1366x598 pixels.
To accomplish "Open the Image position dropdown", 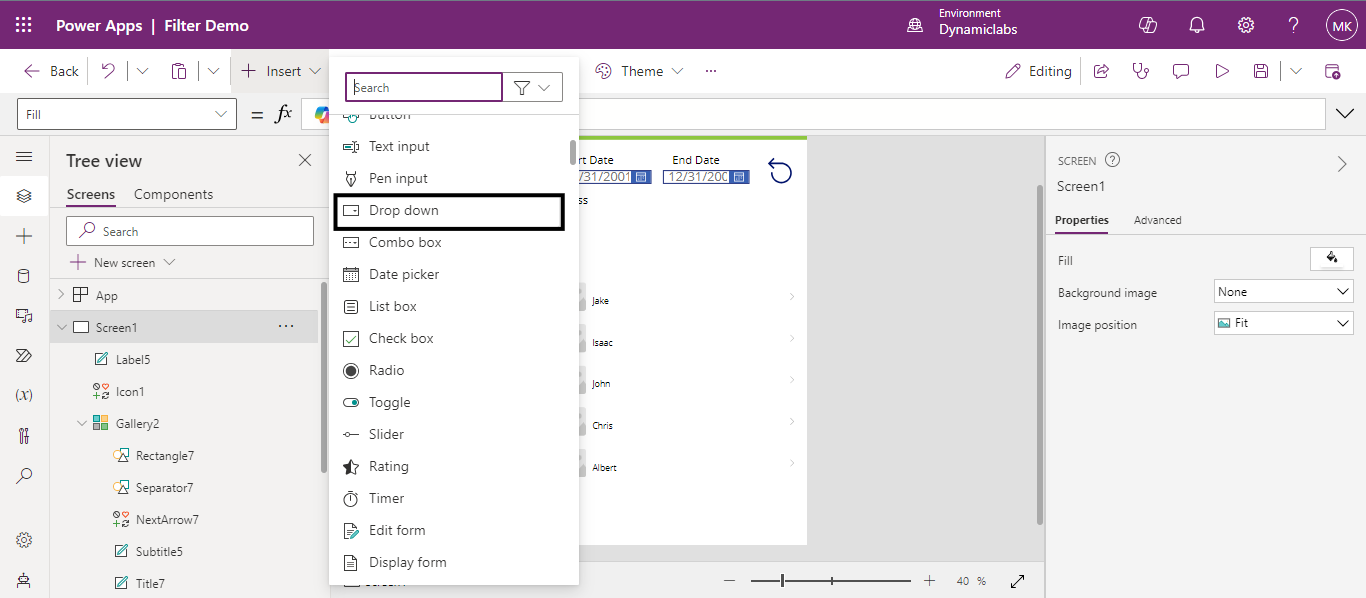I will [1283, 323].
